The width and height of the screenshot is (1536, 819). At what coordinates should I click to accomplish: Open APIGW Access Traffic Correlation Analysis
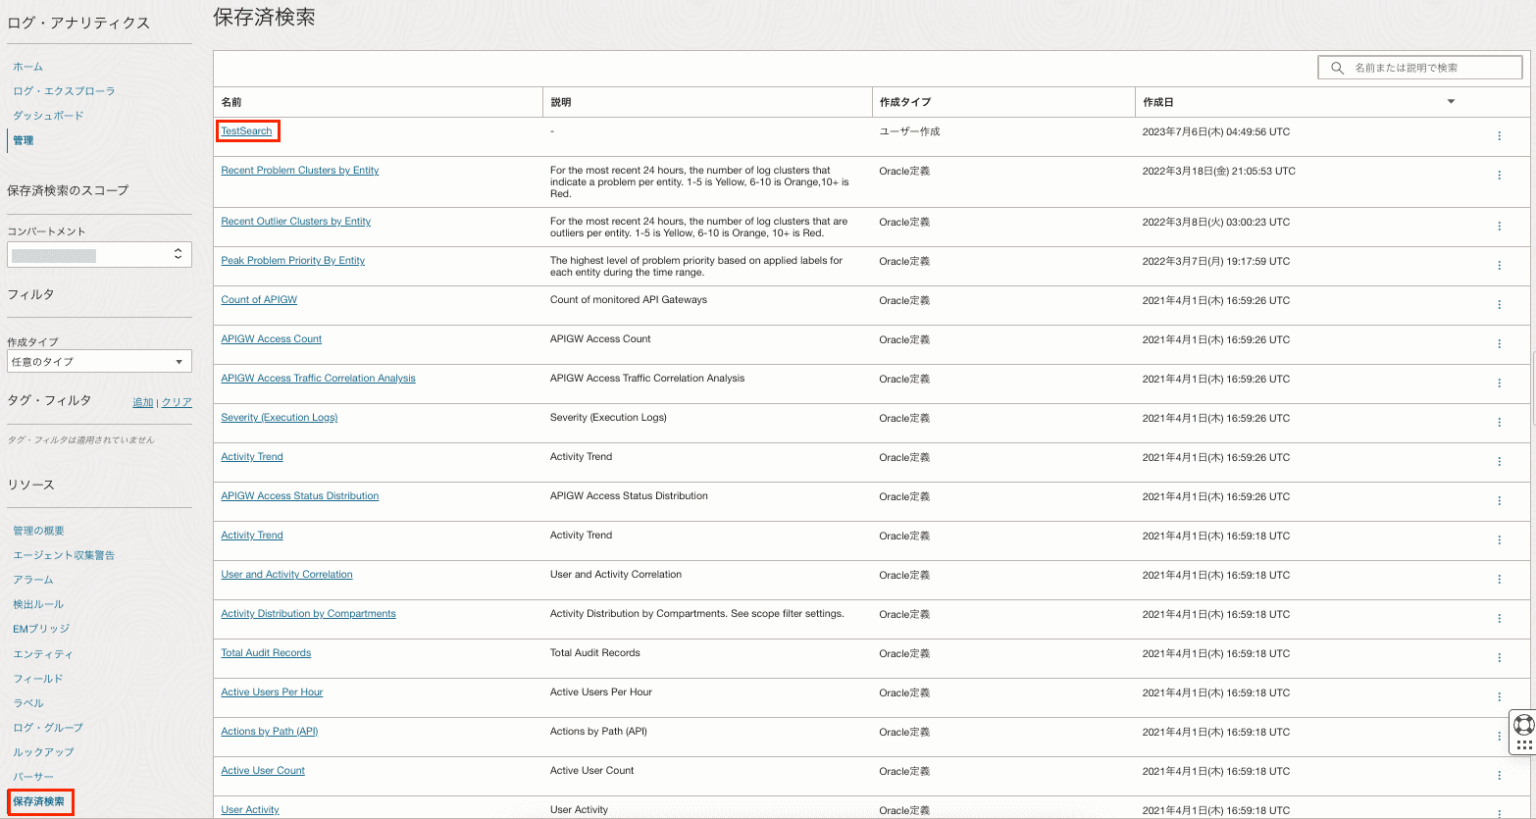tap(318, 379)
